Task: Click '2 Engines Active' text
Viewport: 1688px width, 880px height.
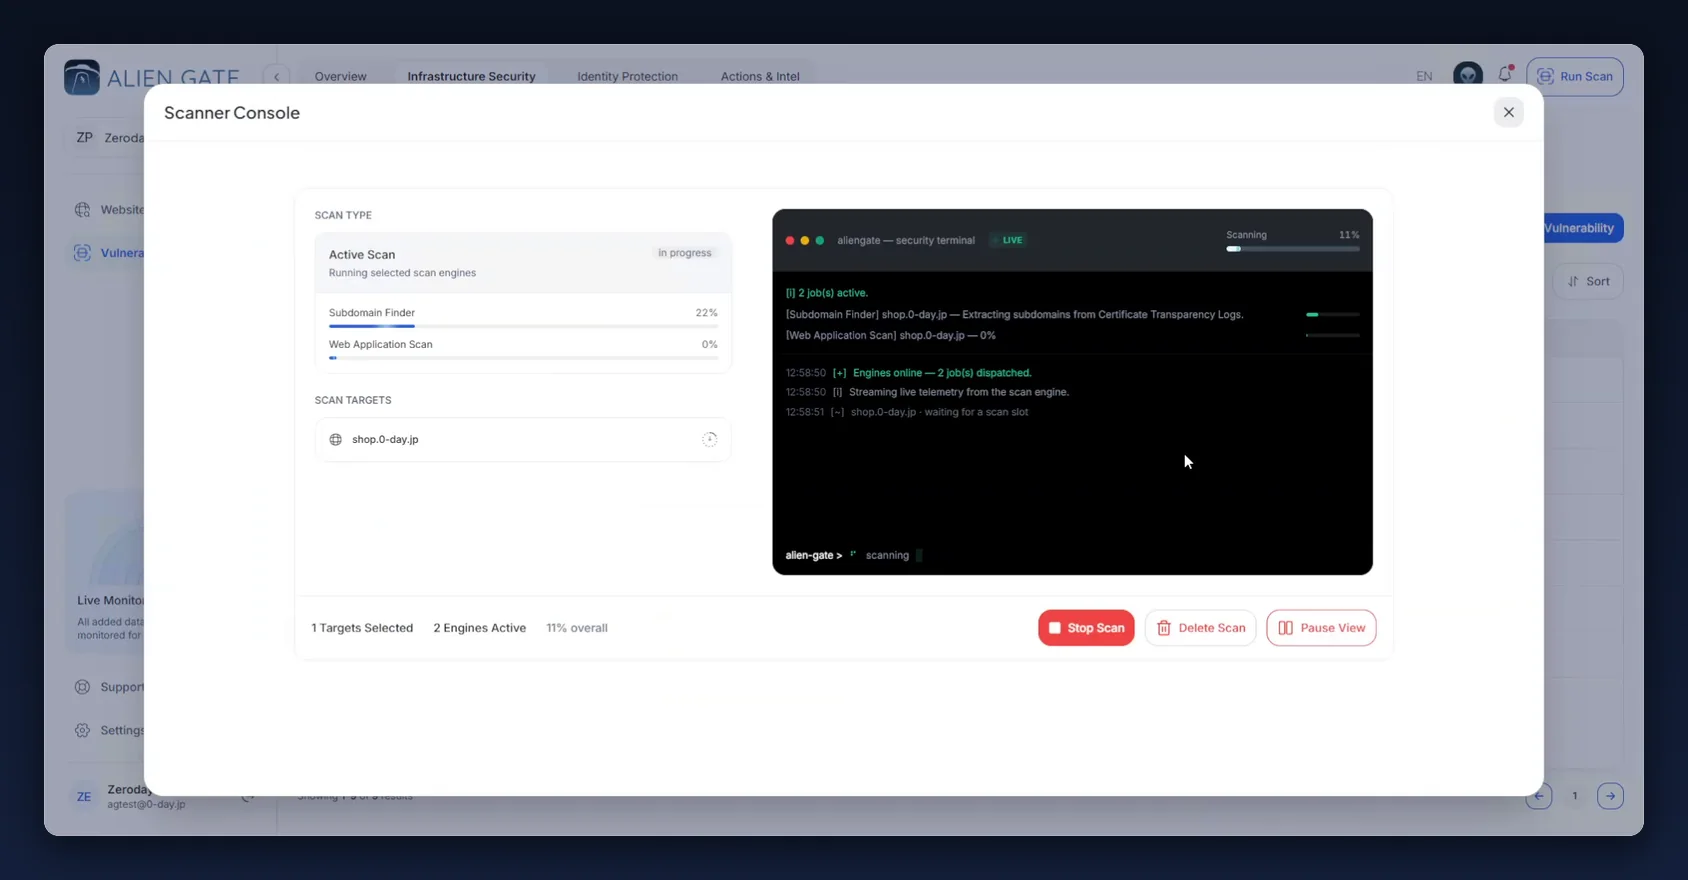Action: pos(479,628)
